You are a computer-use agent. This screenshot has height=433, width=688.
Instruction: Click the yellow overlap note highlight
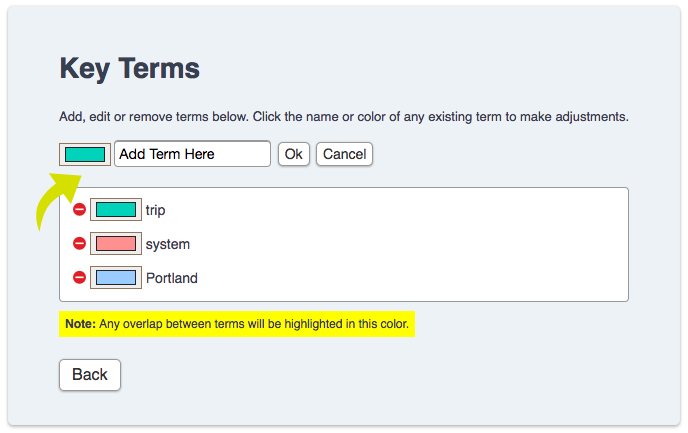coord(237,324)
